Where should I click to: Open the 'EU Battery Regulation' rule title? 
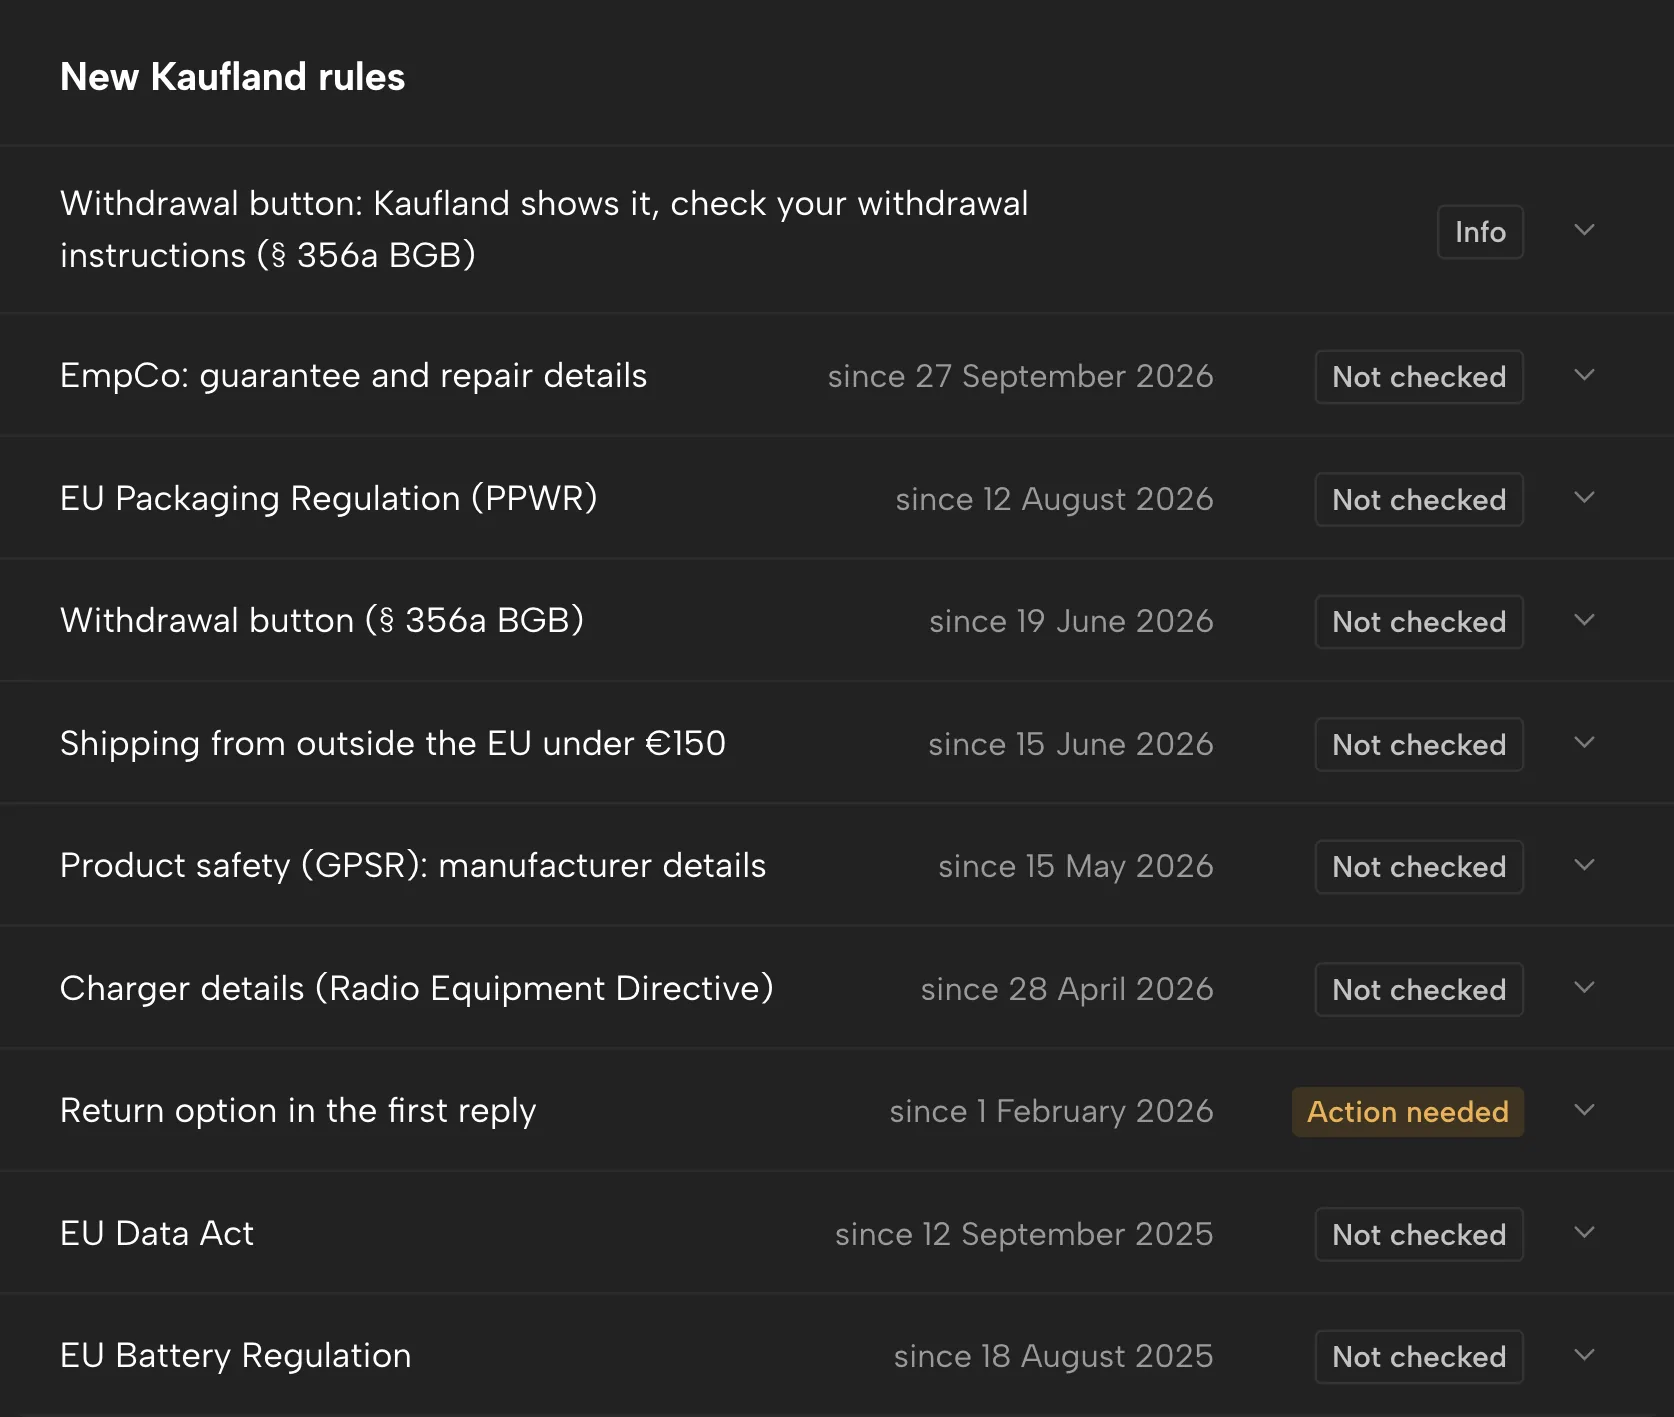point(236,1356)
